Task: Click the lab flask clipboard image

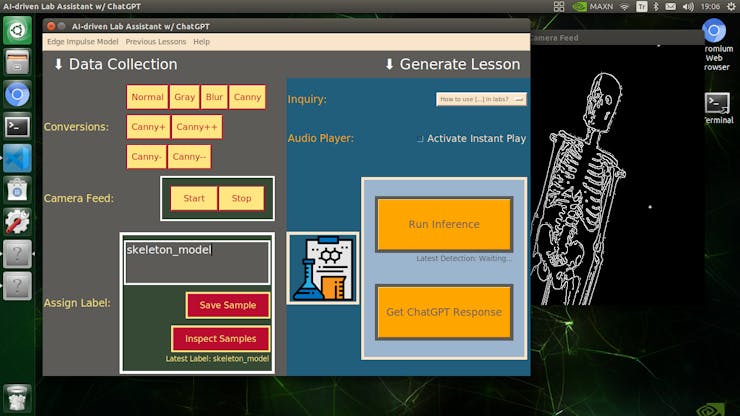Action: [323, 268]
